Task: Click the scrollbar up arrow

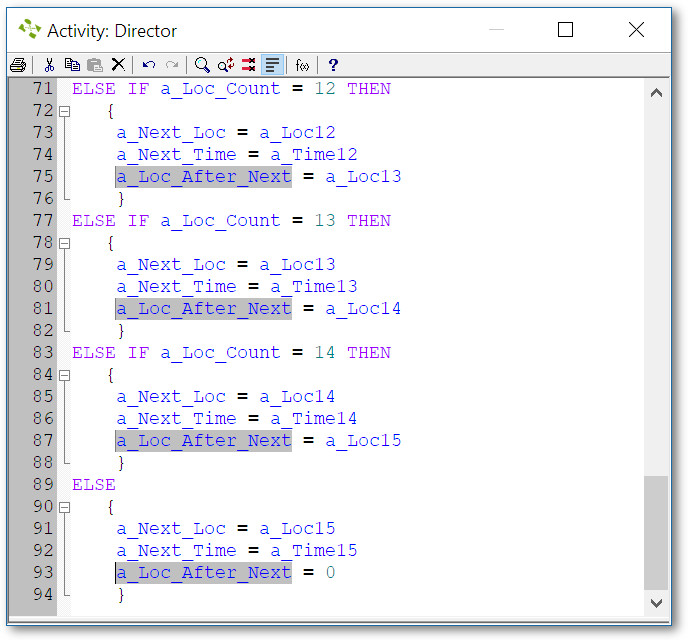Action: pos(656,93)
